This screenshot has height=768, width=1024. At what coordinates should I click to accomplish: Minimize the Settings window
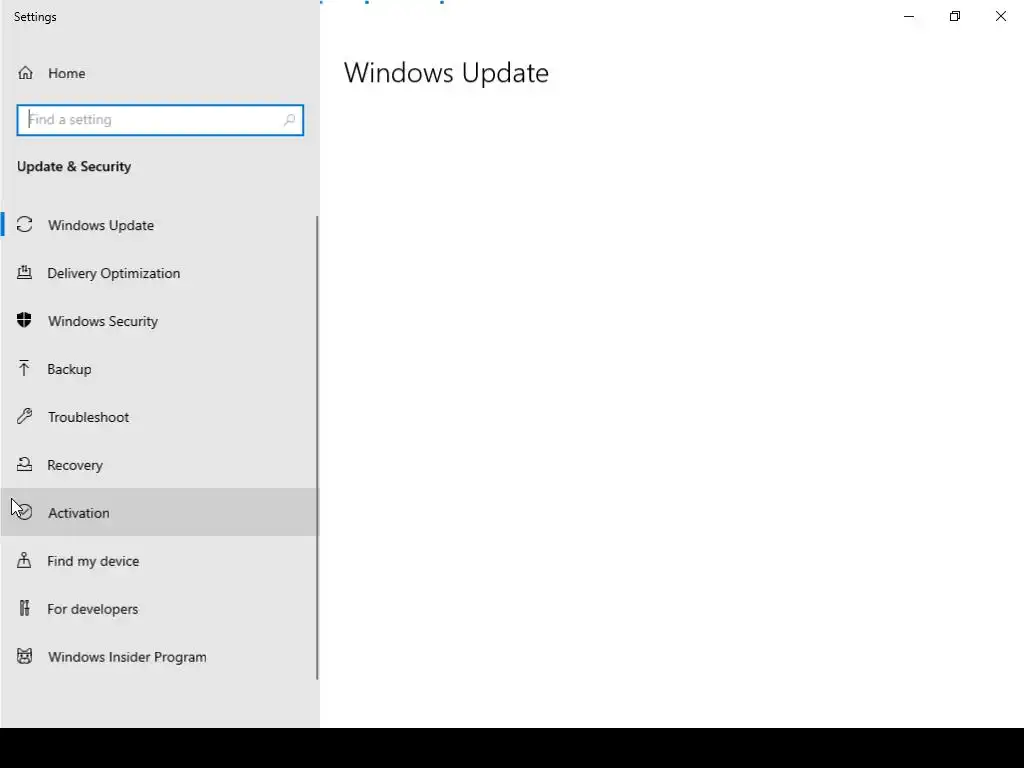coord(909,16)
